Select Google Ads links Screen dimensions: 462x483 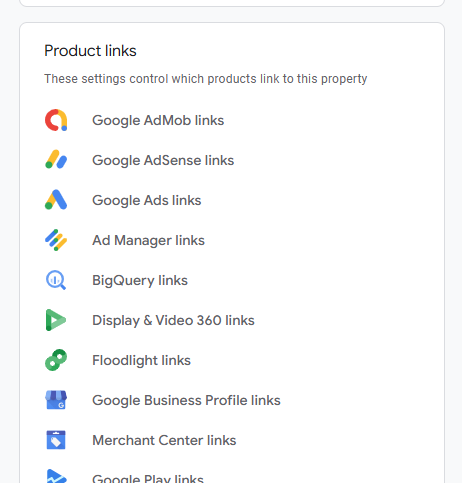tap(147, 200)
